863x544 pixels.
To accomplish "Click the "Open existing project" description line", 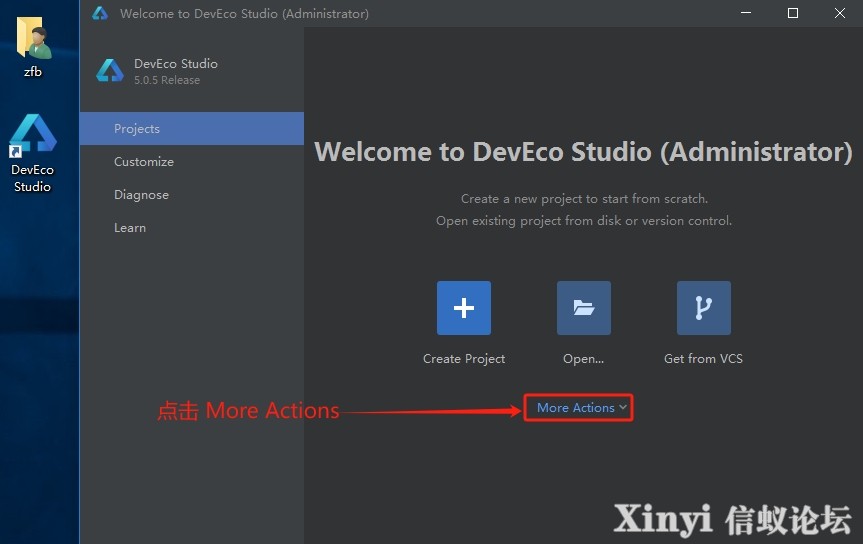I will pyautogui.click(x=584, y=220).
